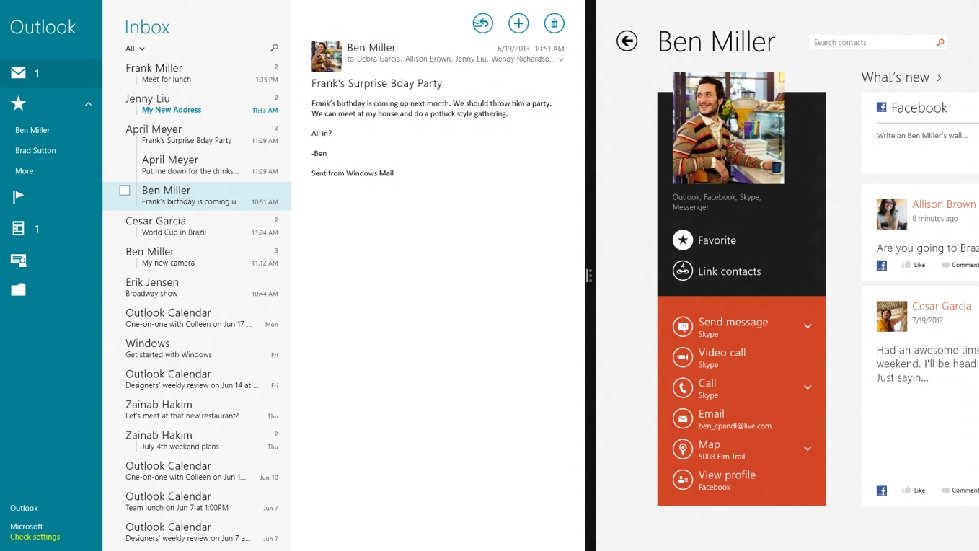The width and height of the screenshot is (979, 551).
Task: Tick the checkbox on Ben Miller message
Action: coord(125,190)
